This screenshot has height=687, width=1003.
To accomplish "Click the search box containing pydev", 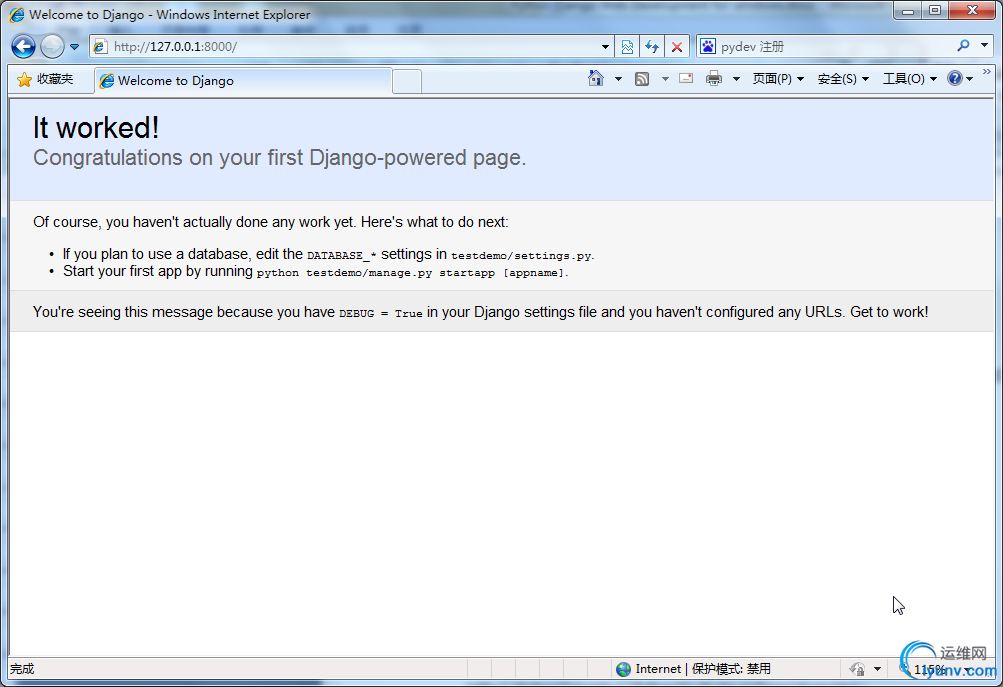I will (835, 47).
